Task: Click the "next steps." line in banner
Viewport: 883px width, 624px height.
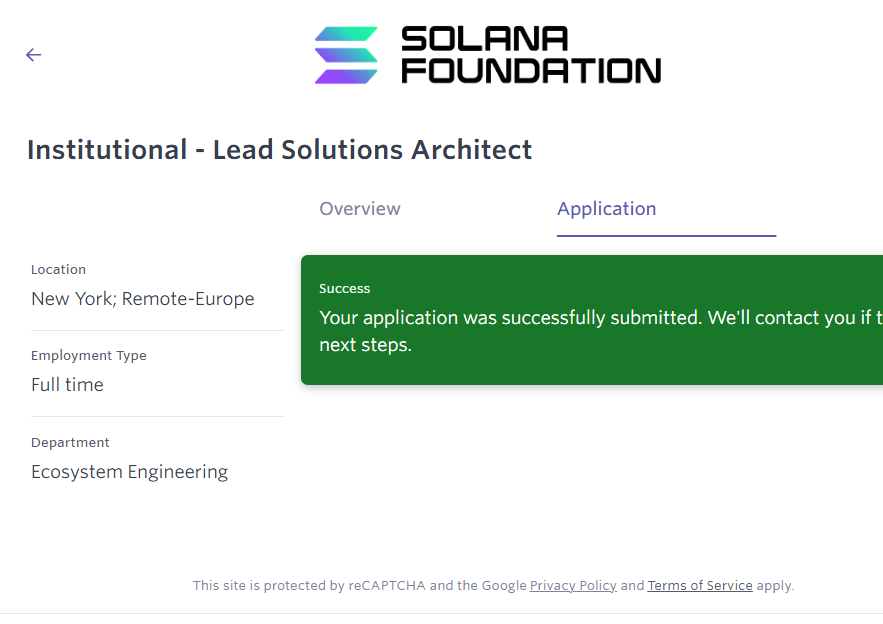Action: 366,346
